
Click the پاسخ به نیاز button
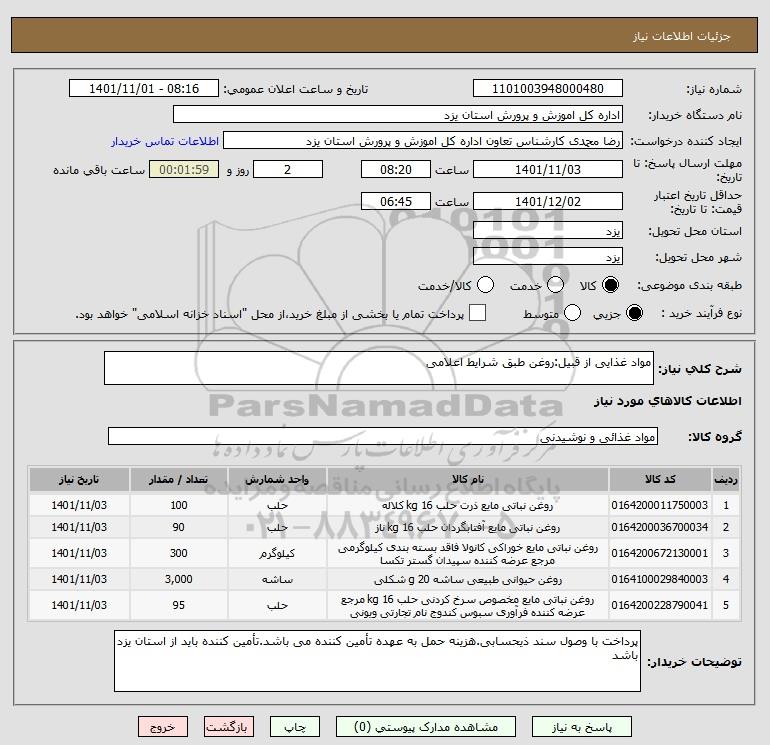click(581, 727)
